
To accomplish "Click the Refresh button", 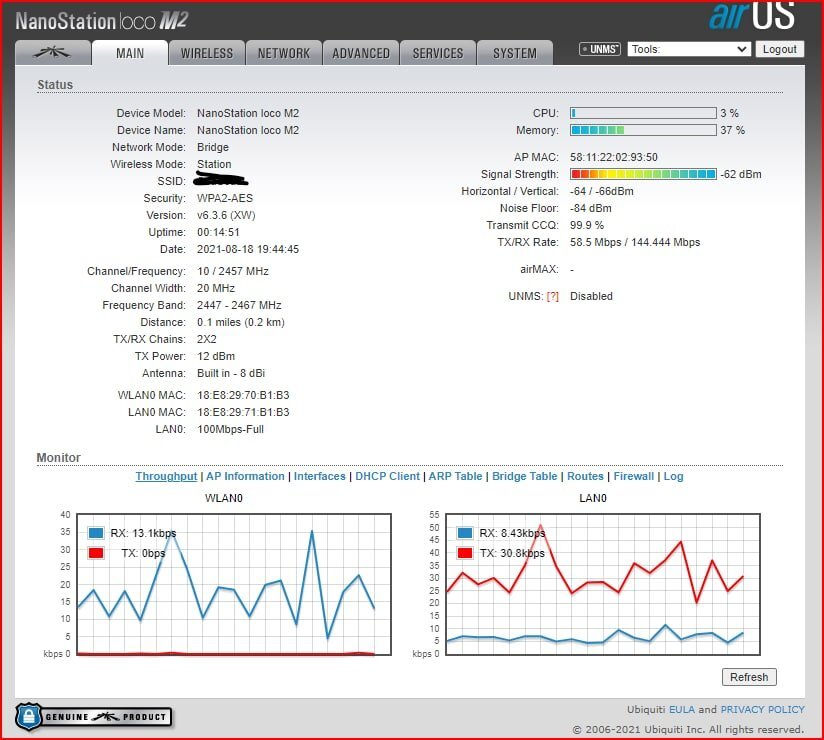I will (749, 677).
